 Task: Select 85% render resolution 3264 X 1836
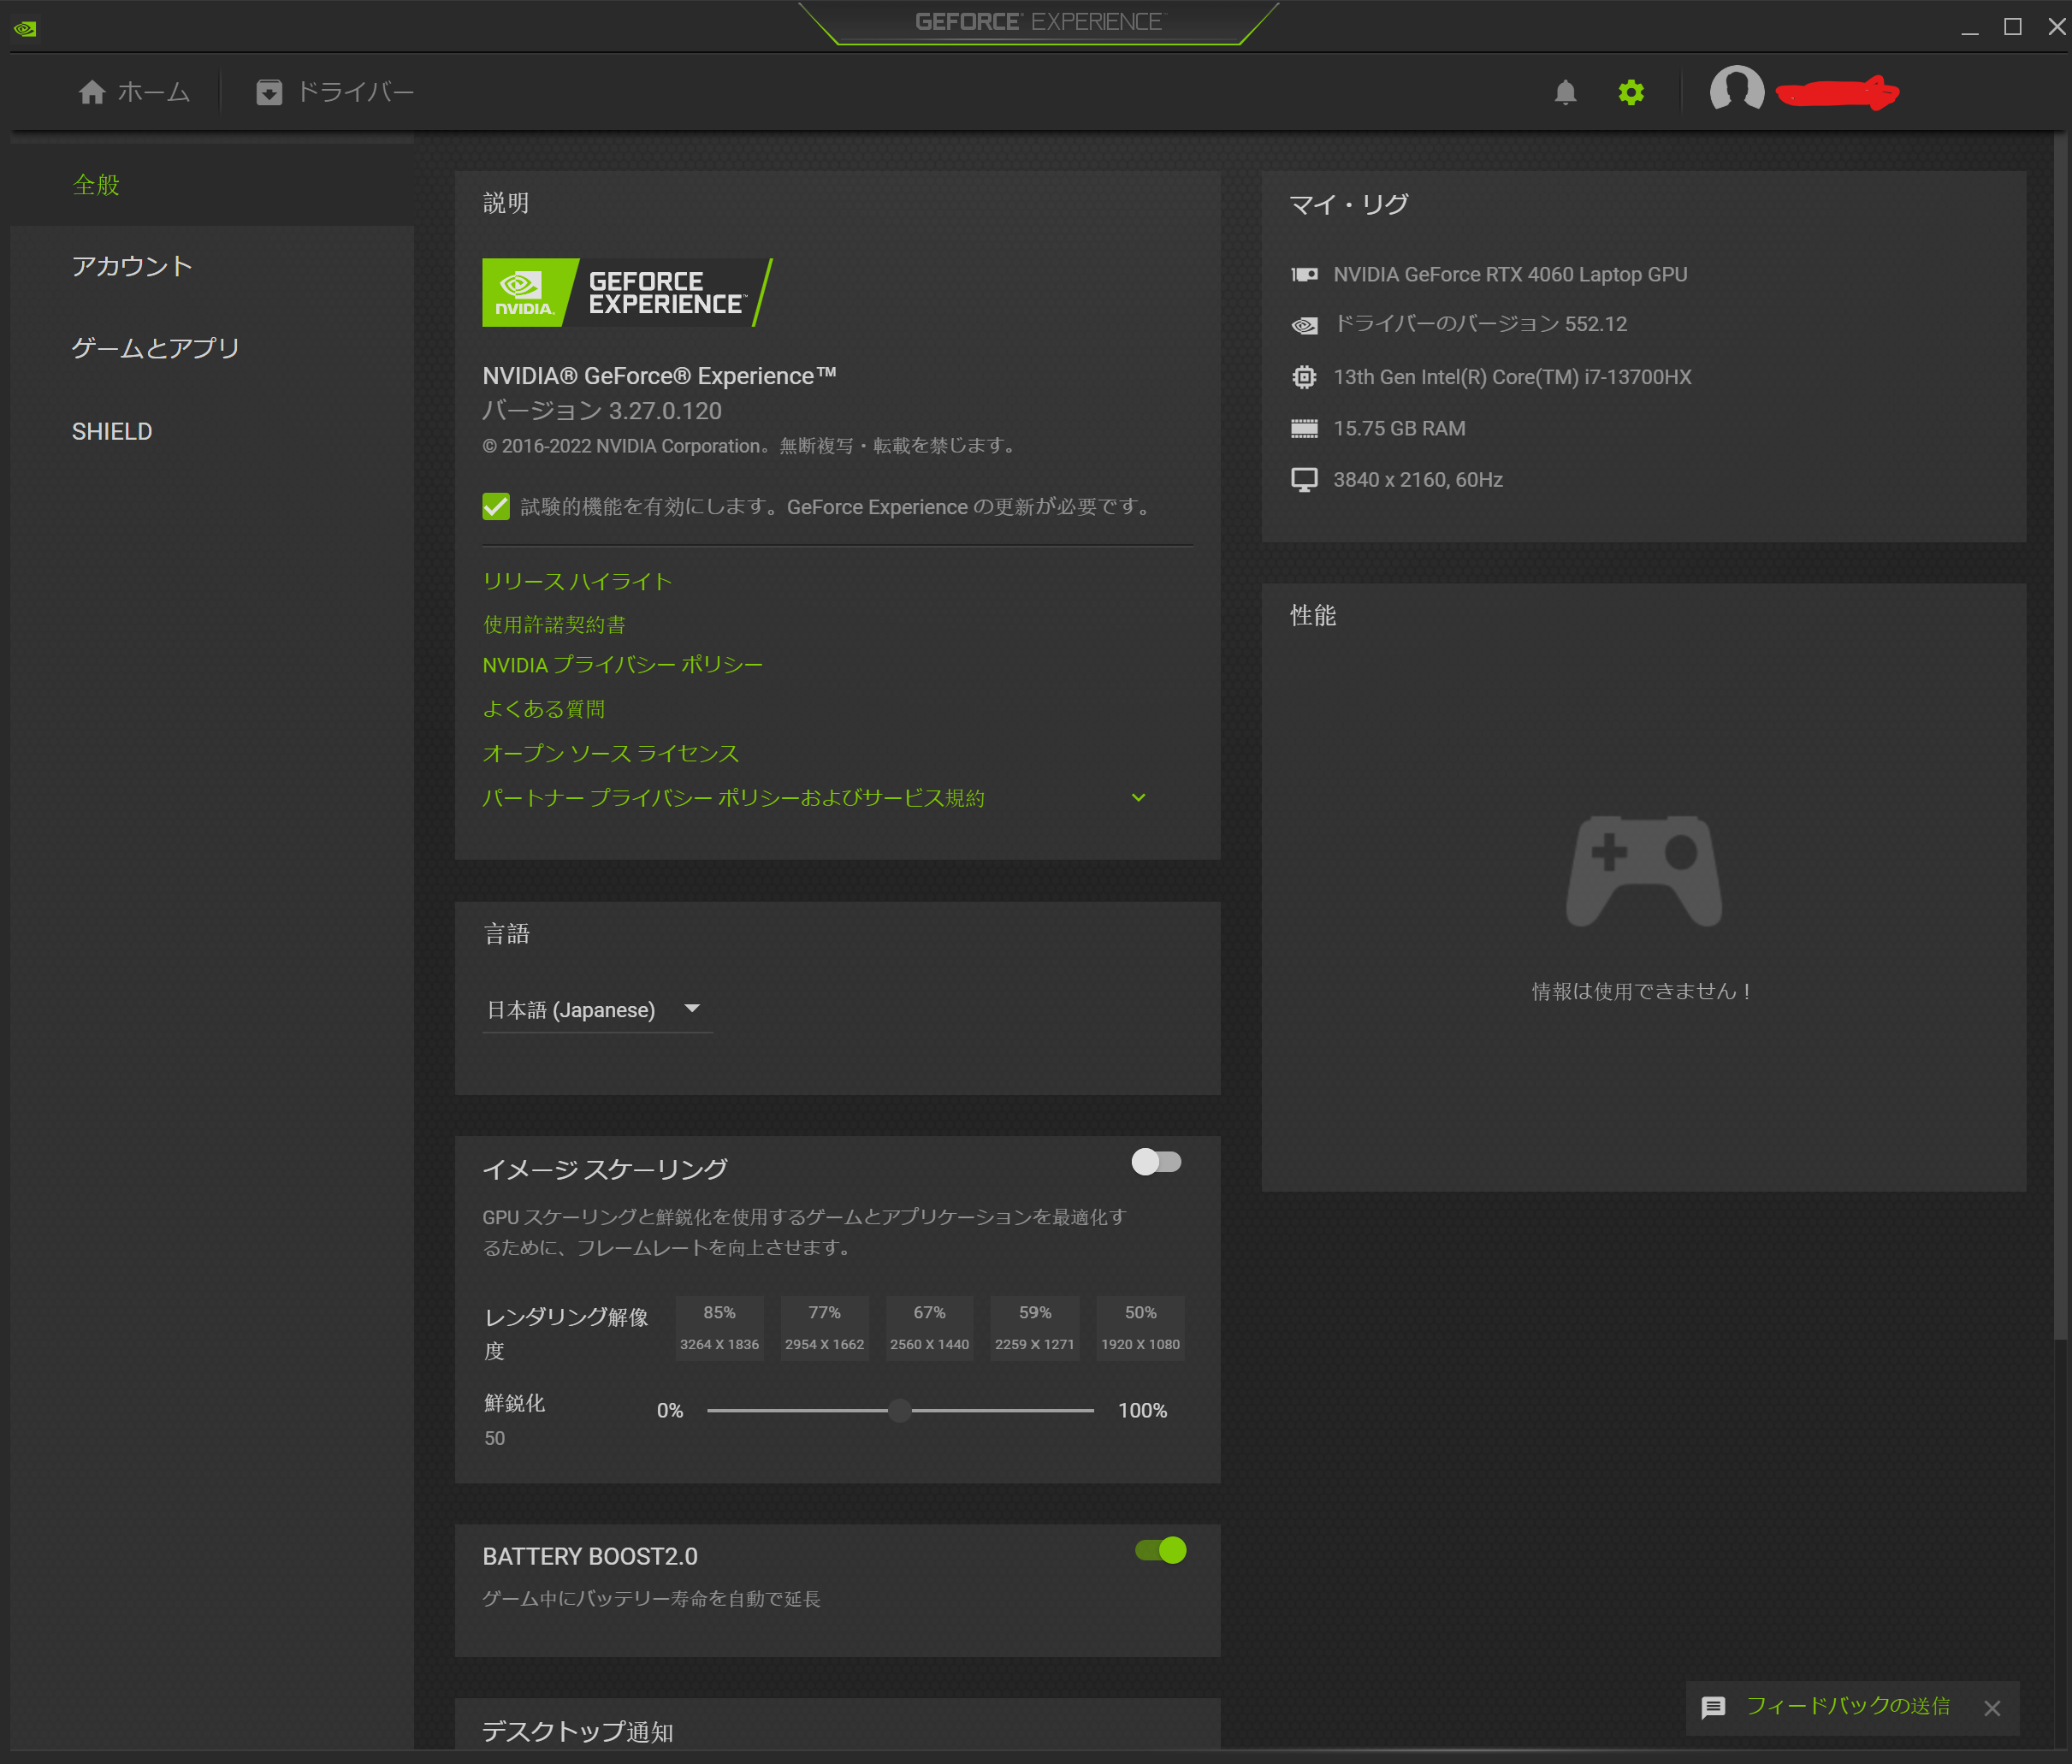coord(719,1328)
